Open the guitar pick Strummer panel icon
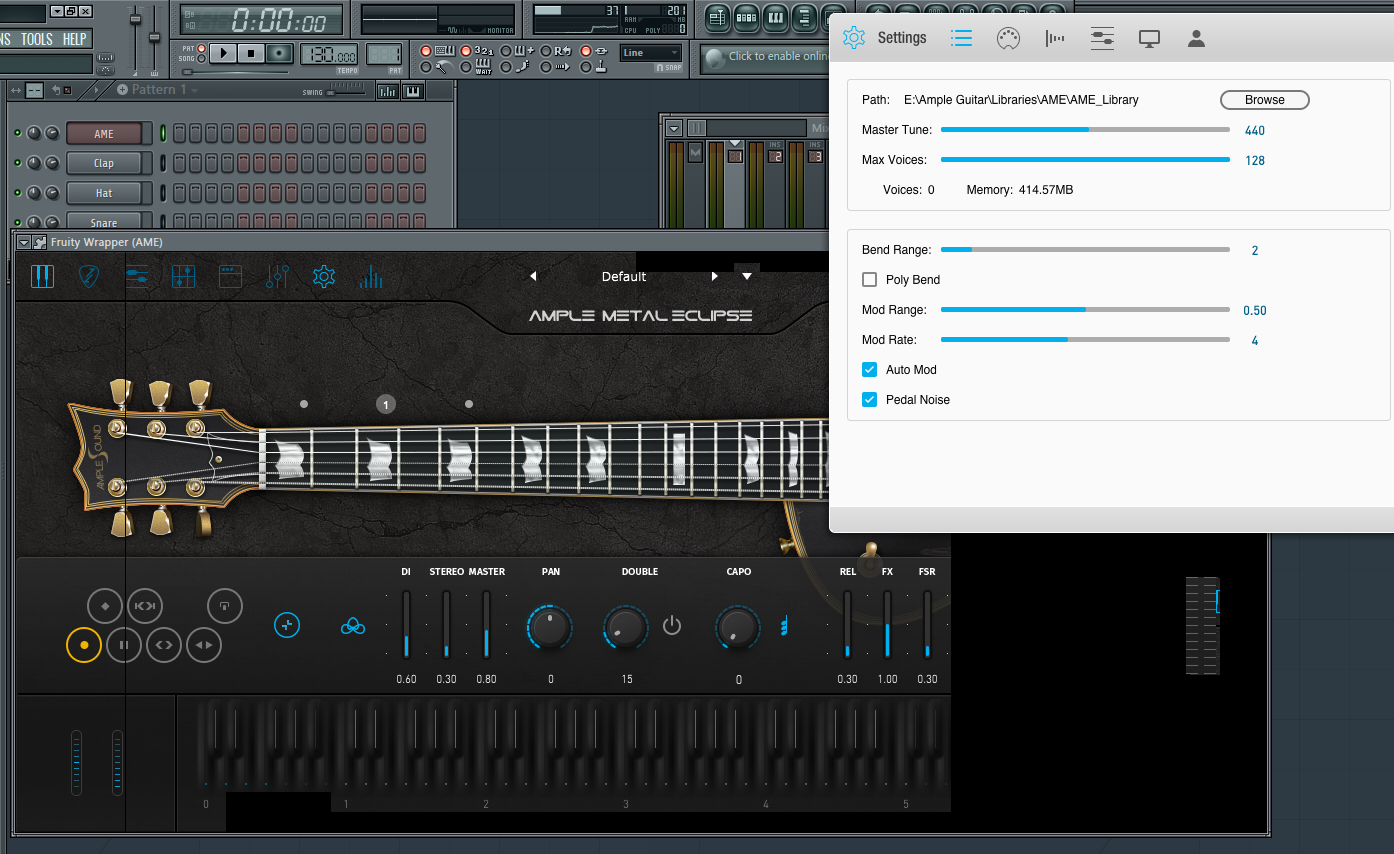The width and height of the screenshot is (1394, 854). [89, 277]
